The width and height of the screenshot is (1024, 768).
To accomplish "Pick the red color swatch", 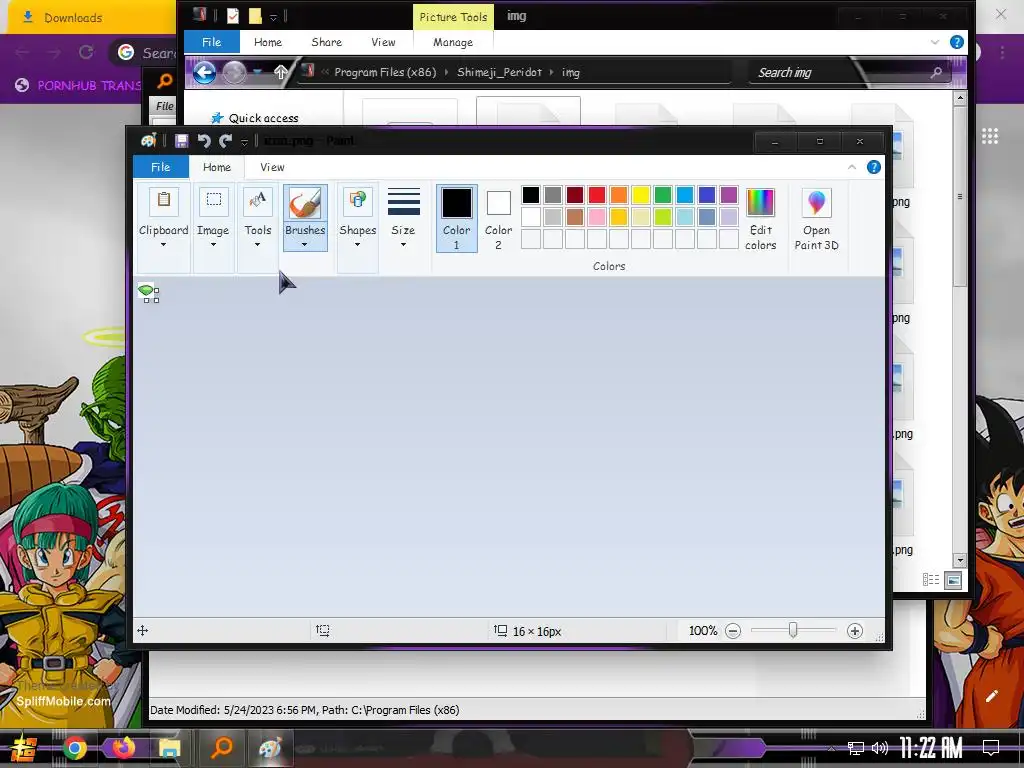I will 597,195.
